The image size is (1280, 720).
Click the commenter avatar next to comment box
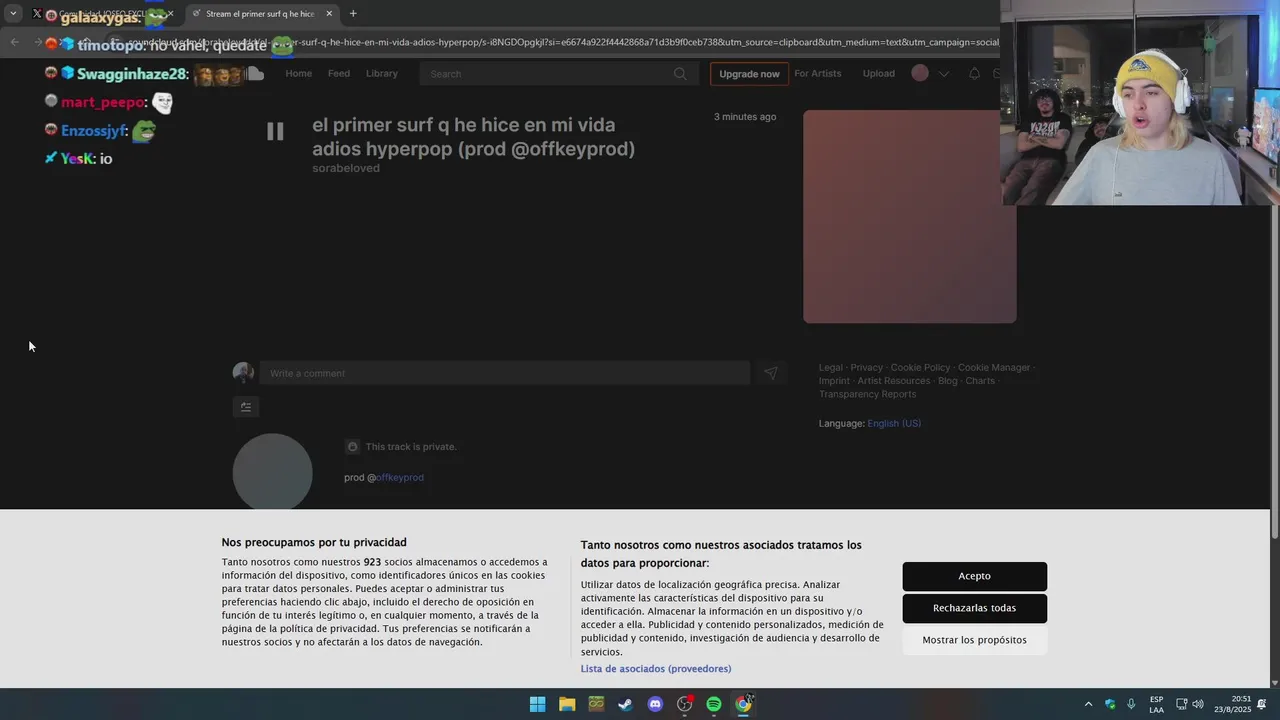click(243, 373)
